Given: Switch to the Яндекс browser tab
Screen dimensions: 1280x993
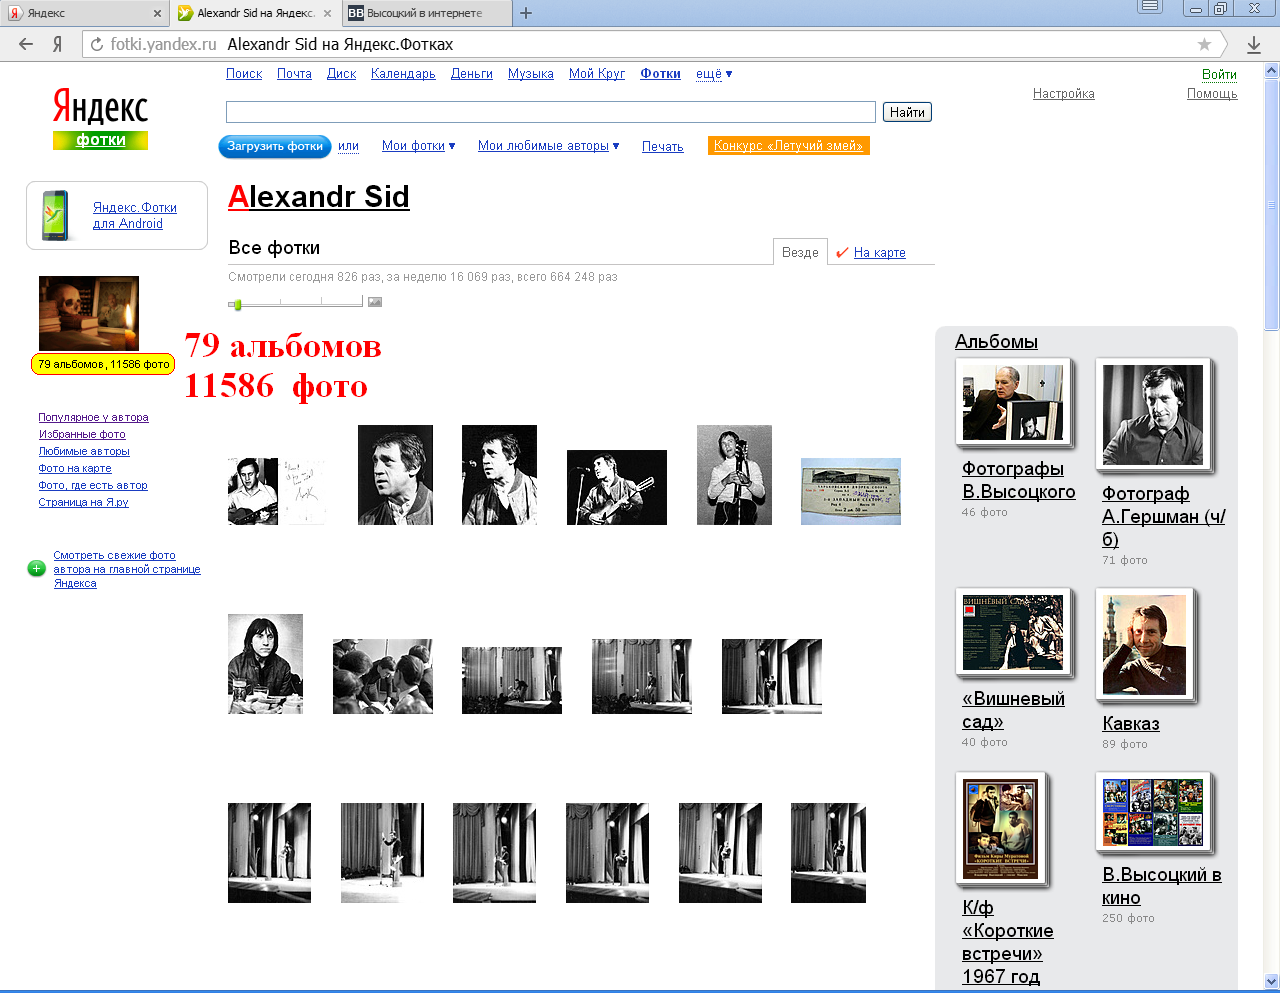Looking at the screenshot, I should [x=84, y=13].
